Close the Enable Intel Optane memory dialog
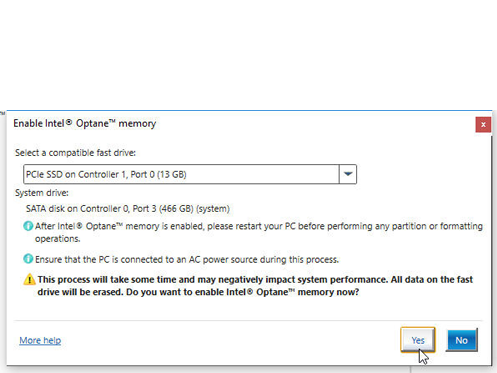This screenshot has height=373, width=497. point(483,125)
